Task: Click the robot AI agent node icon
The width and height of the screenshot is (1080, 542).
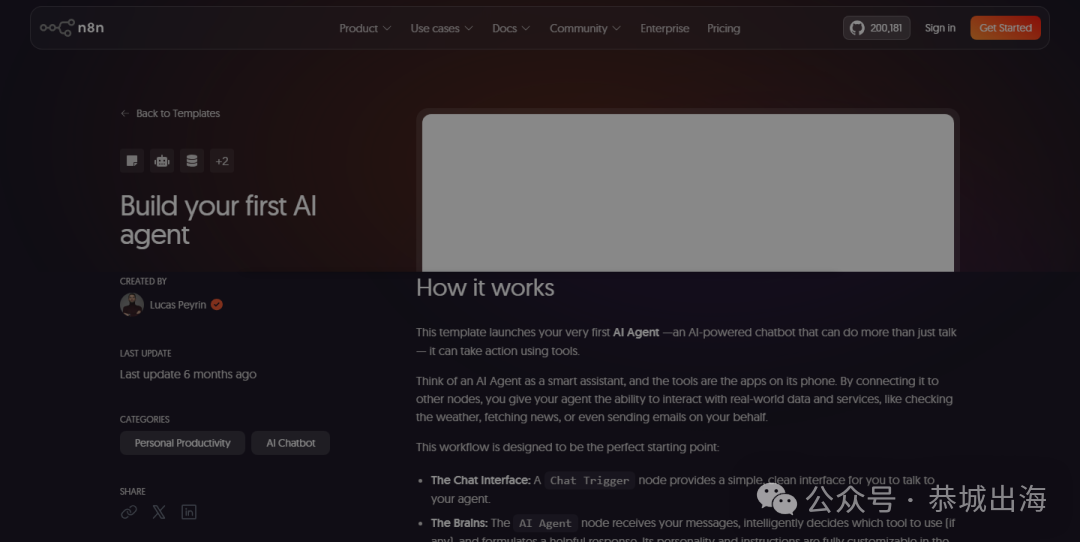Action: [x=162, y=160]
